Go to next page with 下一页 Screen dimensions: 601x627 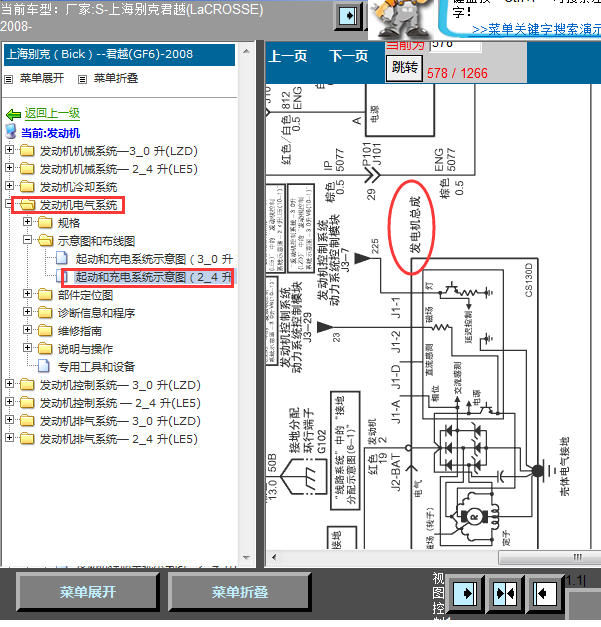(349, 56)
